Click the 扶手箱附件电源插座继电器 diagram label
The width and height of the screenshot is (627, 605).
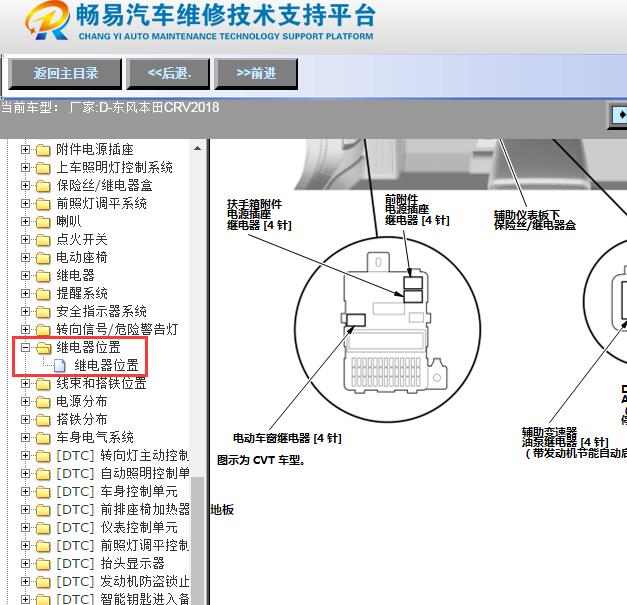click(259, 215)
